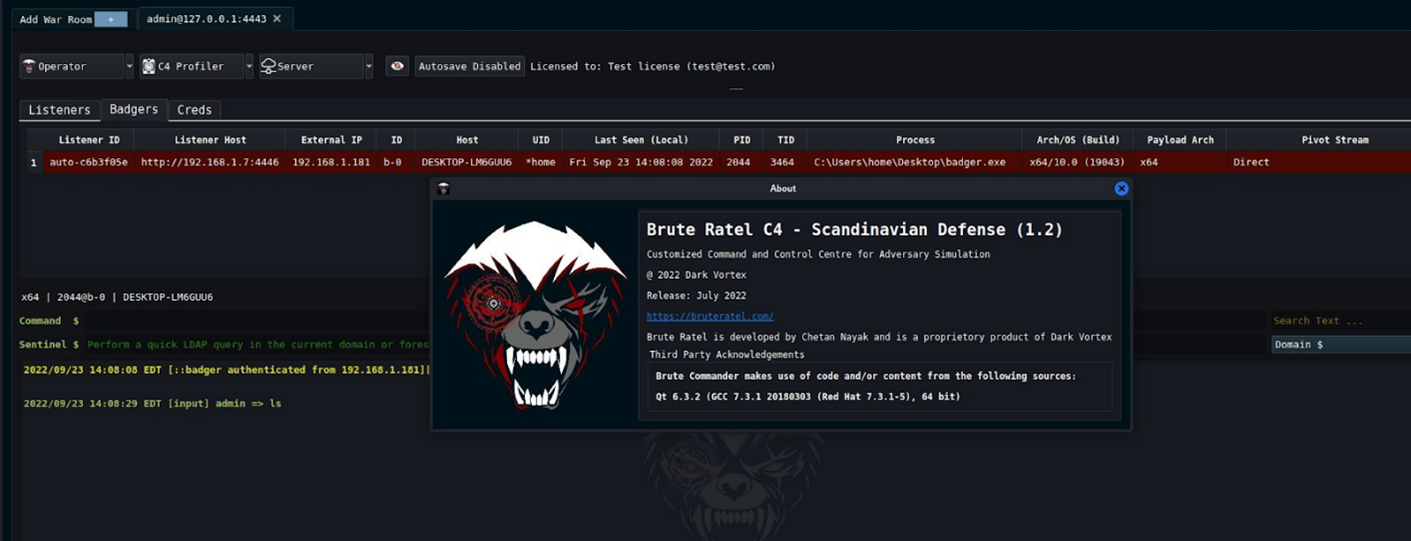This screenshot has height=541, width=1411.
Task: Click the badger.exe process path cell
Action: click(x=915, y=162)
